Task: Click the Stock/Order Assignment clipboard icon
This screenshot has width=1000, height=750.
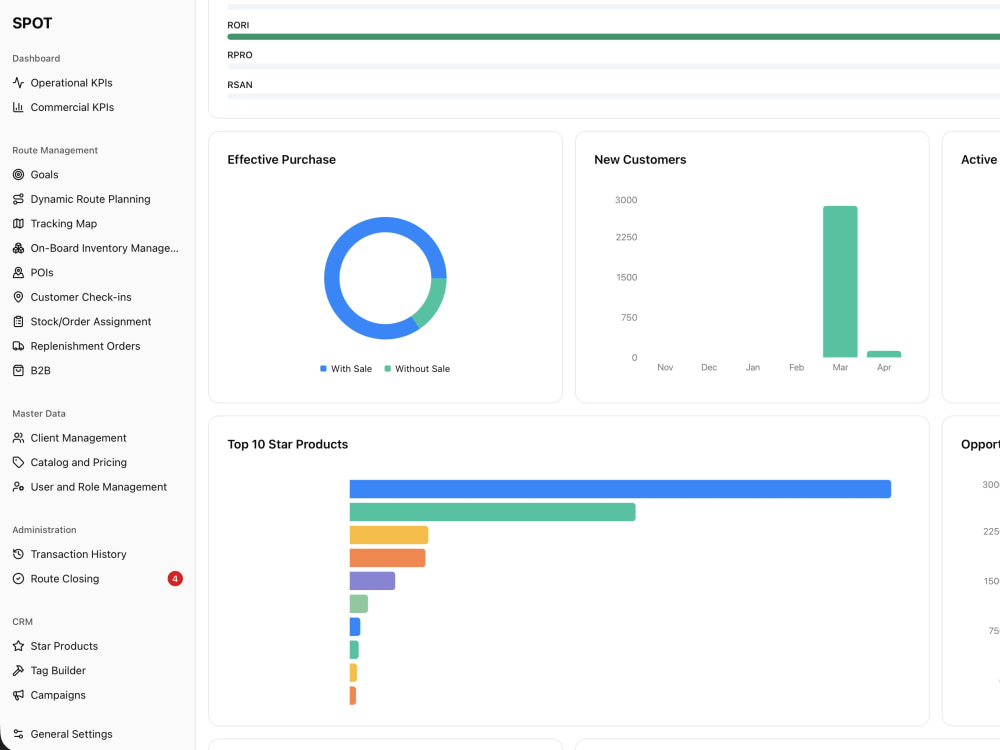Action: [x=18, y=321]
